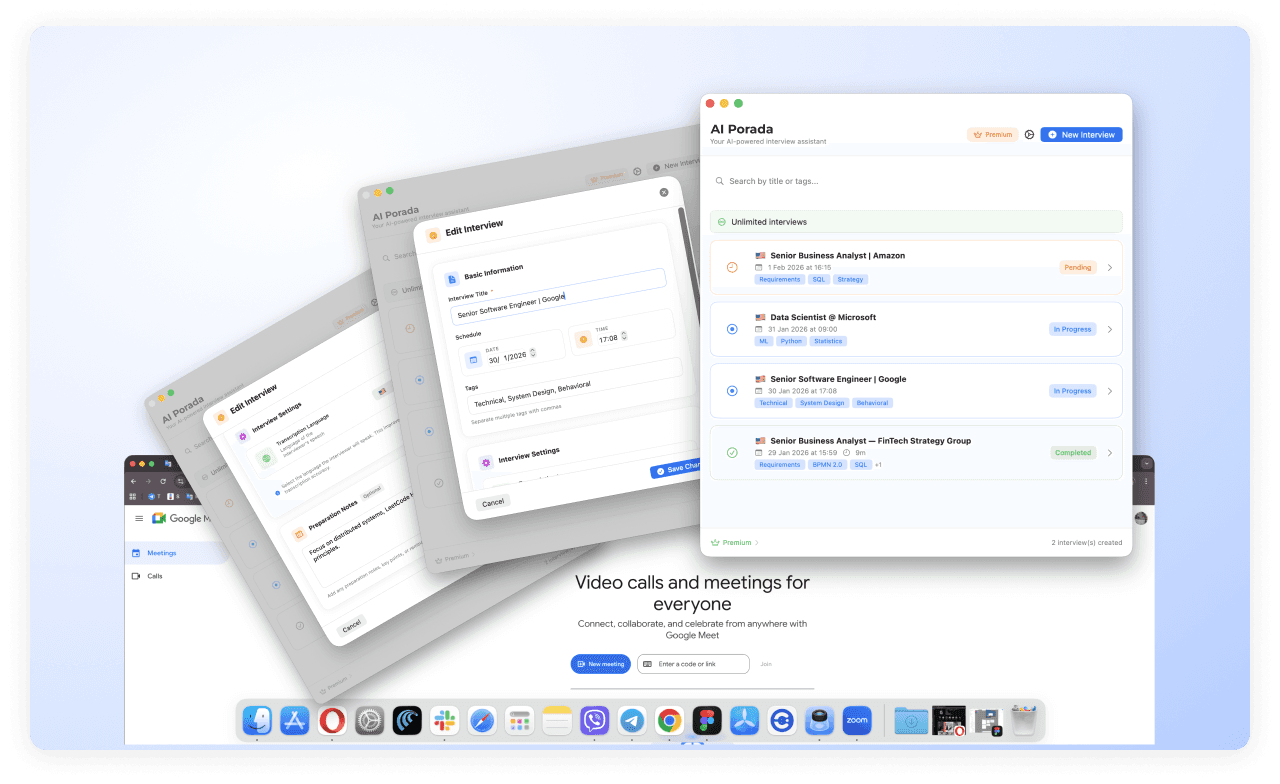Click the circular icon beside New Interview
Image resolution: width=1280 pixels, height=784 pixels.
point(1029,134)
